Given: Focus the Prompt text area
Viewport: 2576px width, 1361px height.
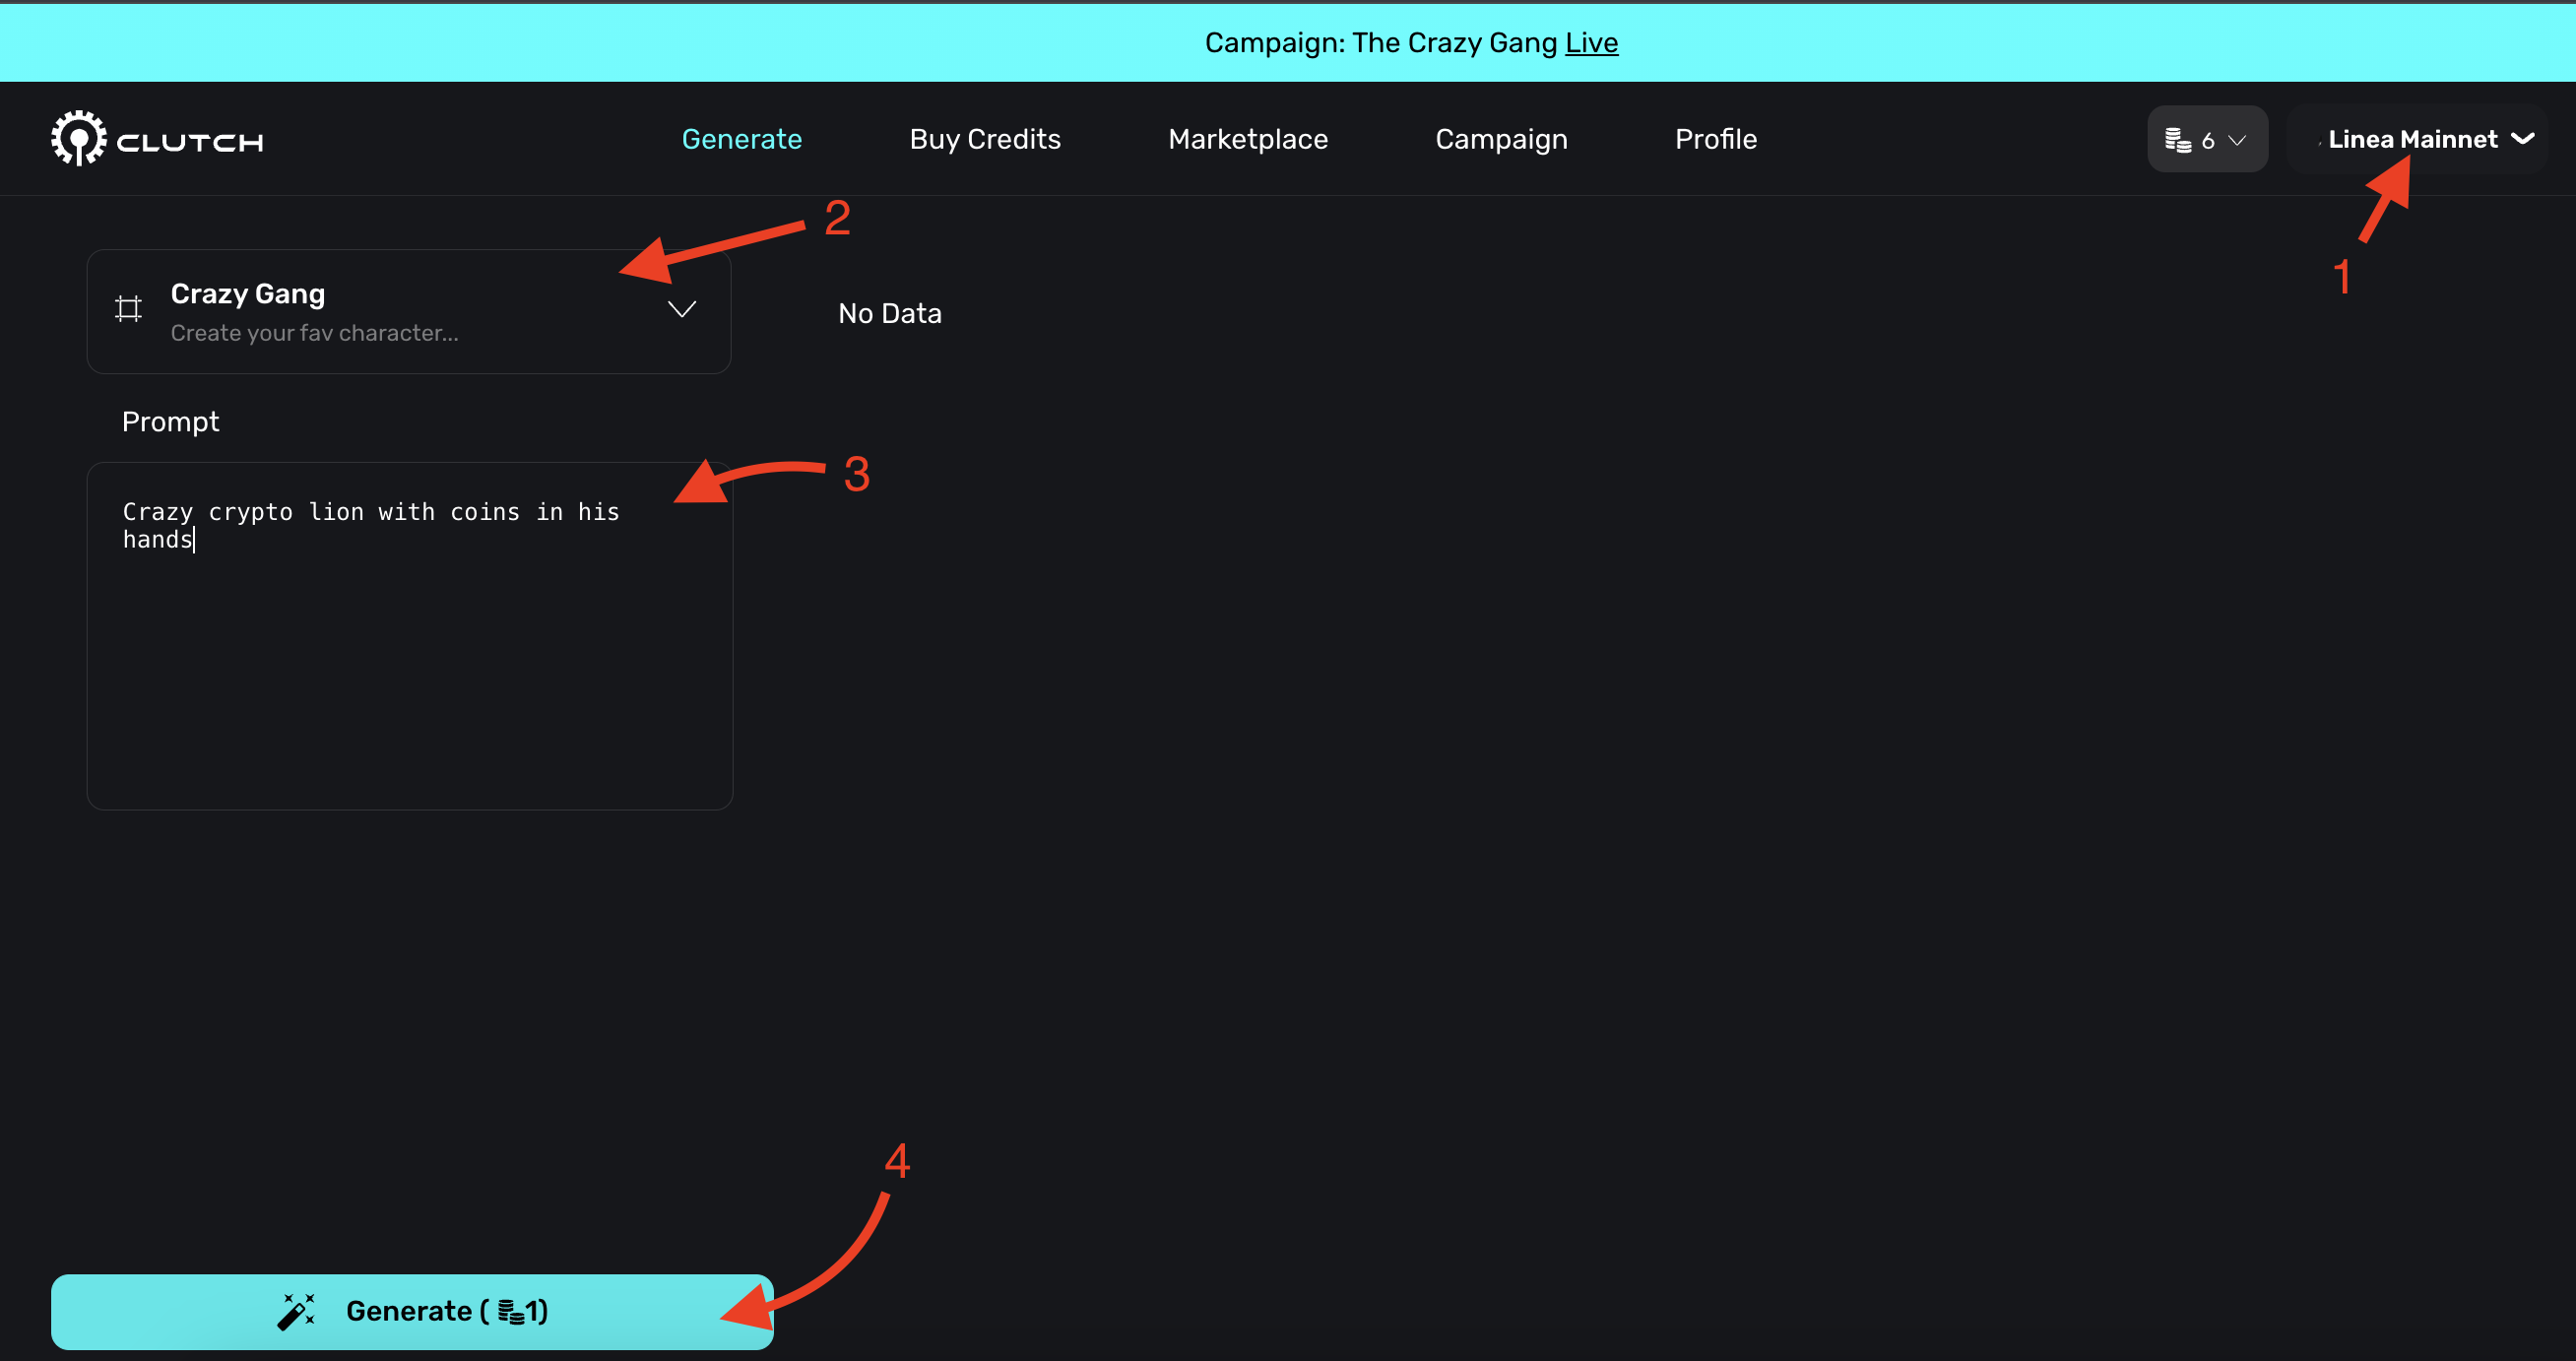Looking at the screenshot, I should pos(410,636).
